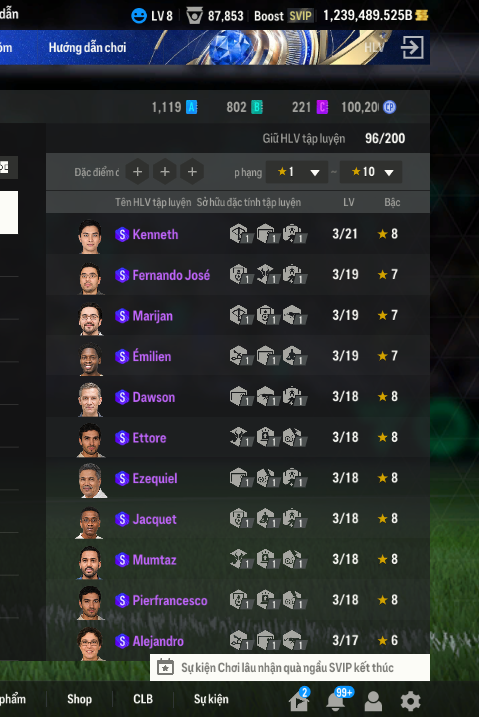479x717 pixels.
Task: Open the profile silhouette icon
Action: [373, 701]
